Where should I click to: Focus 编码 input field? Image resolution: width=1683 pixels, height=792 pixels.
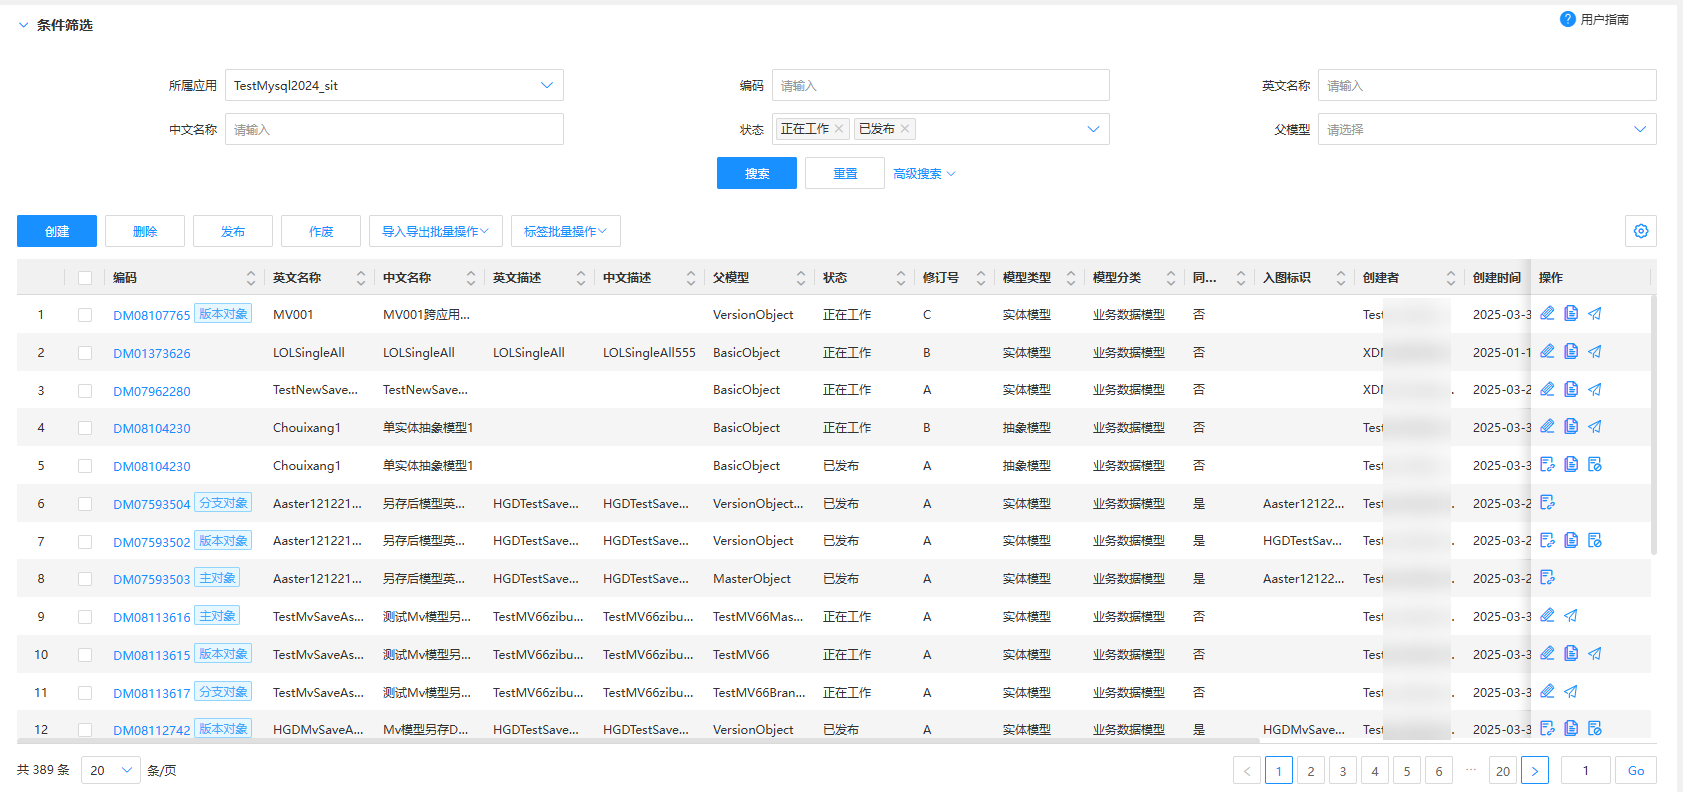click(941, 85)
